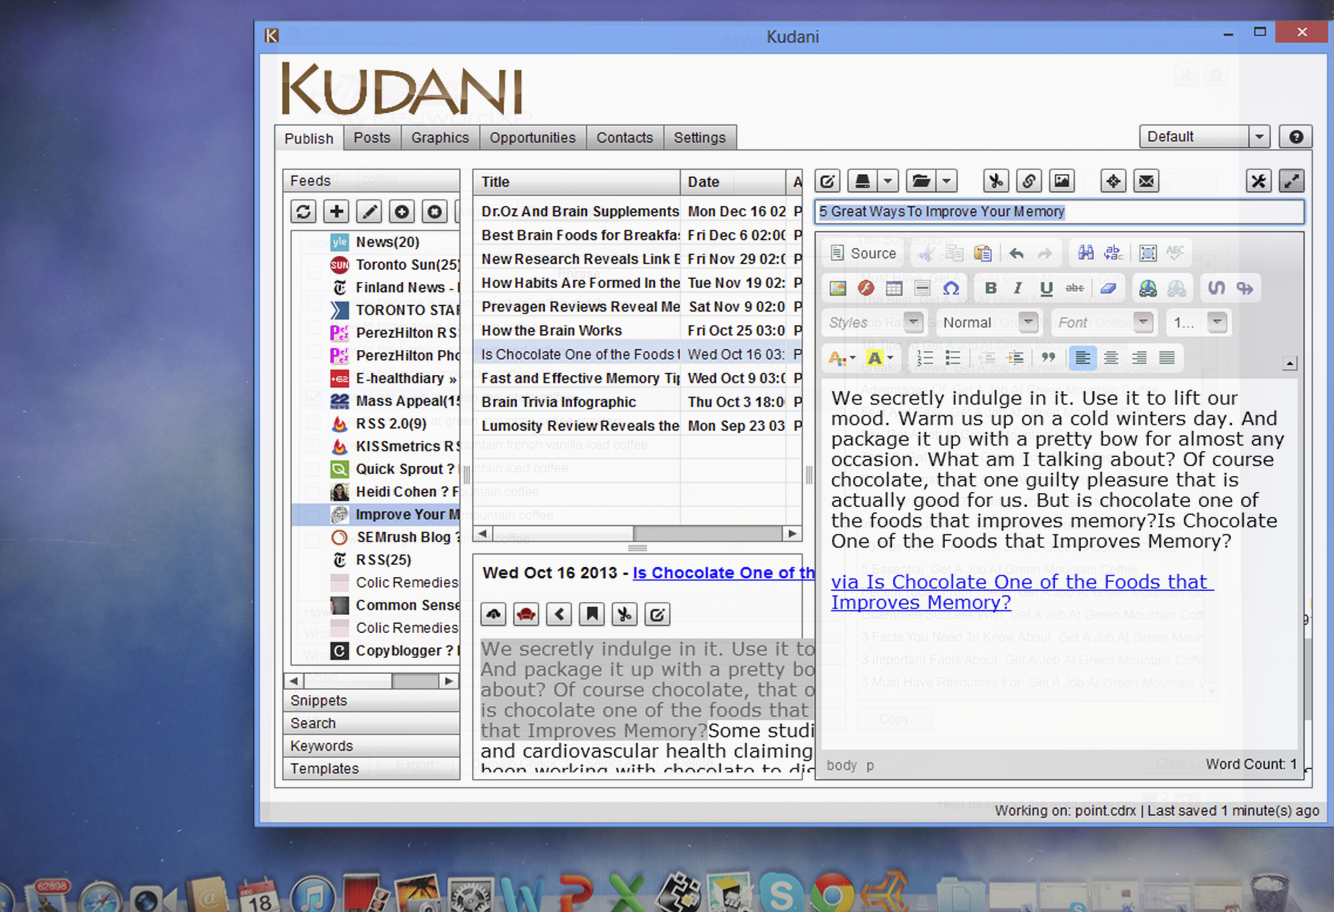Switch to the Graphics tab
1334x912 pixels.
pyautogui.click(x=440, y=137)
